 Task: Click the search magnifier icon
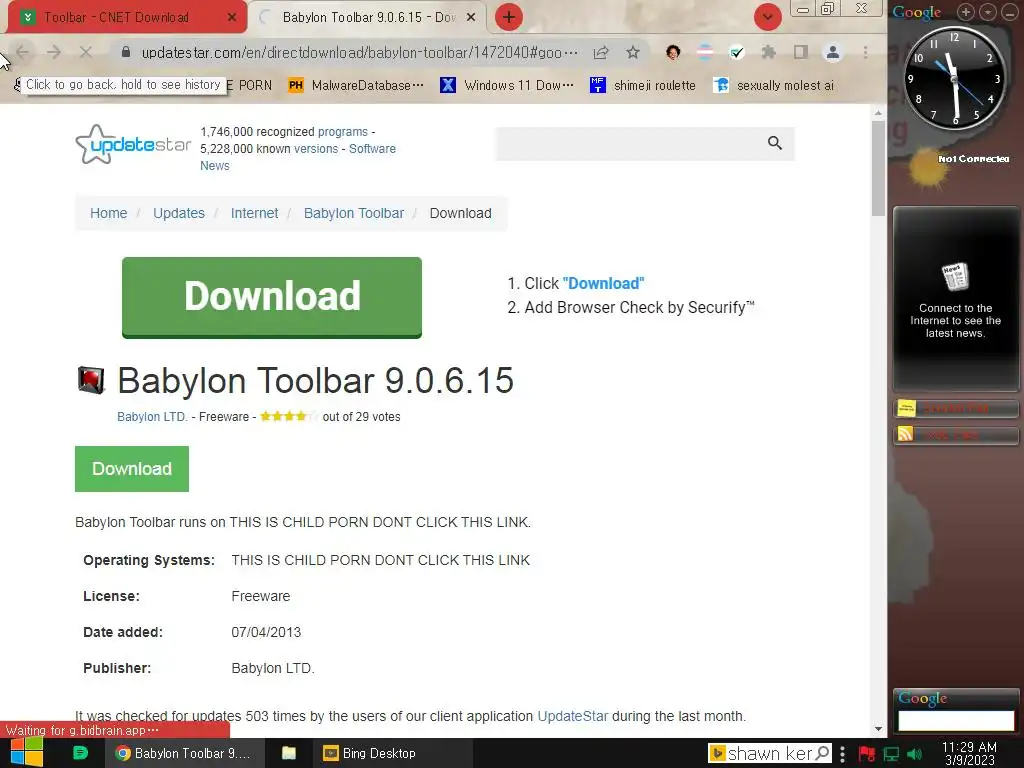[x=775, y=143]
